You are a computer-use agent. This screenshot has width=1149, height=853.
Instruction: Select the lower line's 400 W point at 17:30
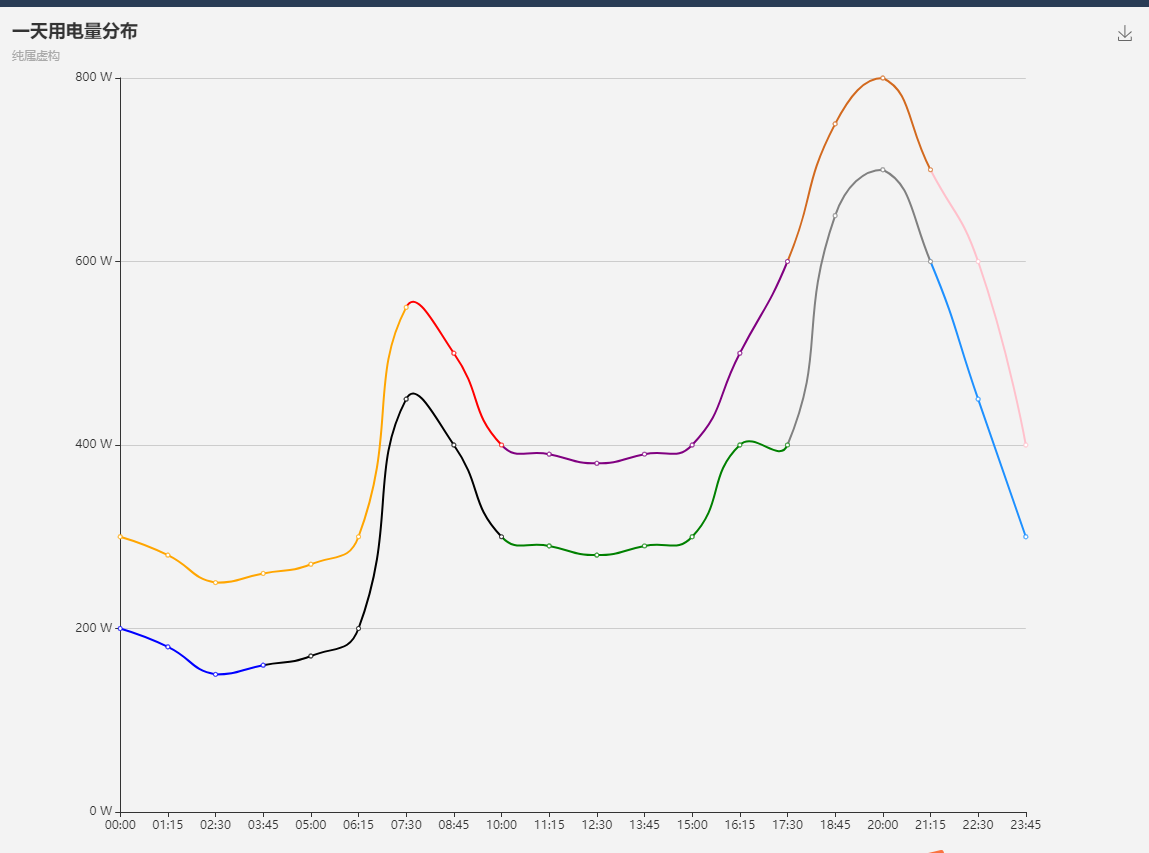[x=787, y=445]
